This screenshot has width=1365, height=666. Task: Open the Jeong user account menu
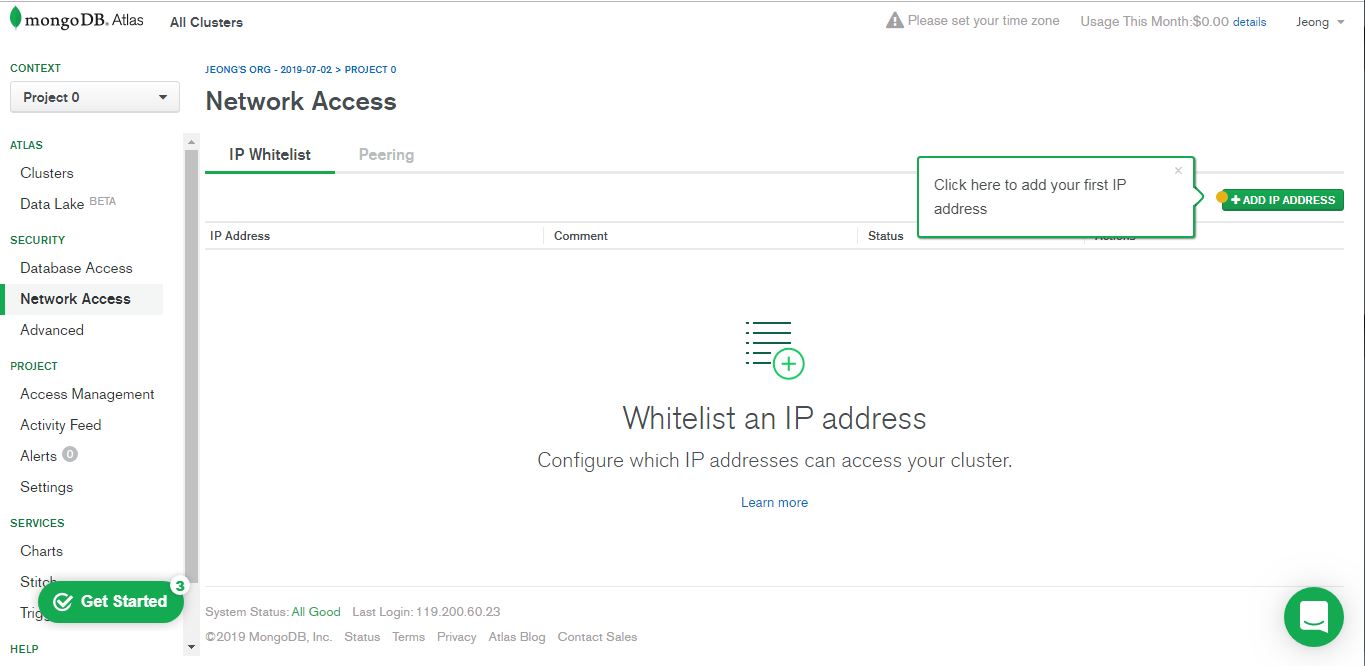click(1320, 22)
